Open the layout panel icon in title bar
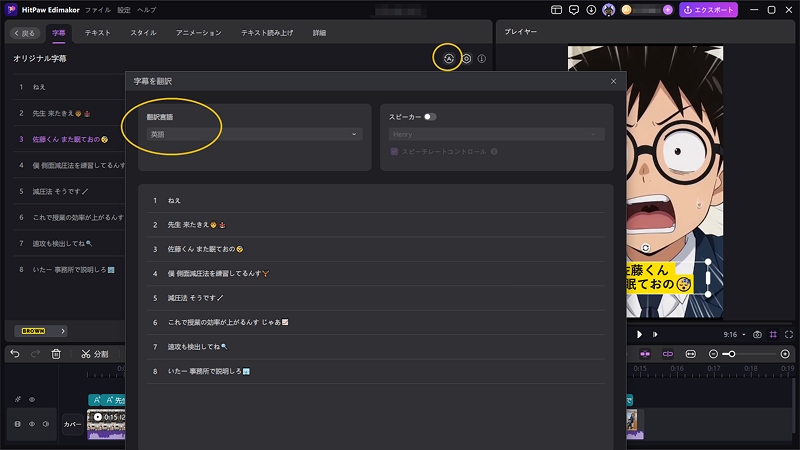 tap(557, 10)
